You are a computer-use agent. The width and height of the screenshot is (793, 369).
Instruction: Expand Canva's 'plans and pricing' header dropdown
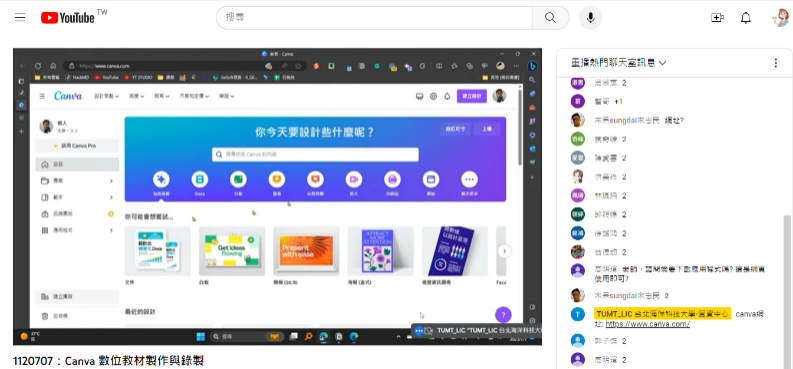(x=194, y=96)
